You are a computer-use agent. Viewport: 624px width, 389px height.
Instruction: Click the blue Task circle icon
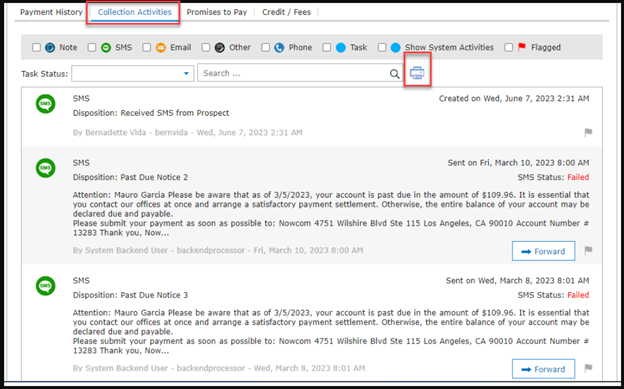coord(341,48)
